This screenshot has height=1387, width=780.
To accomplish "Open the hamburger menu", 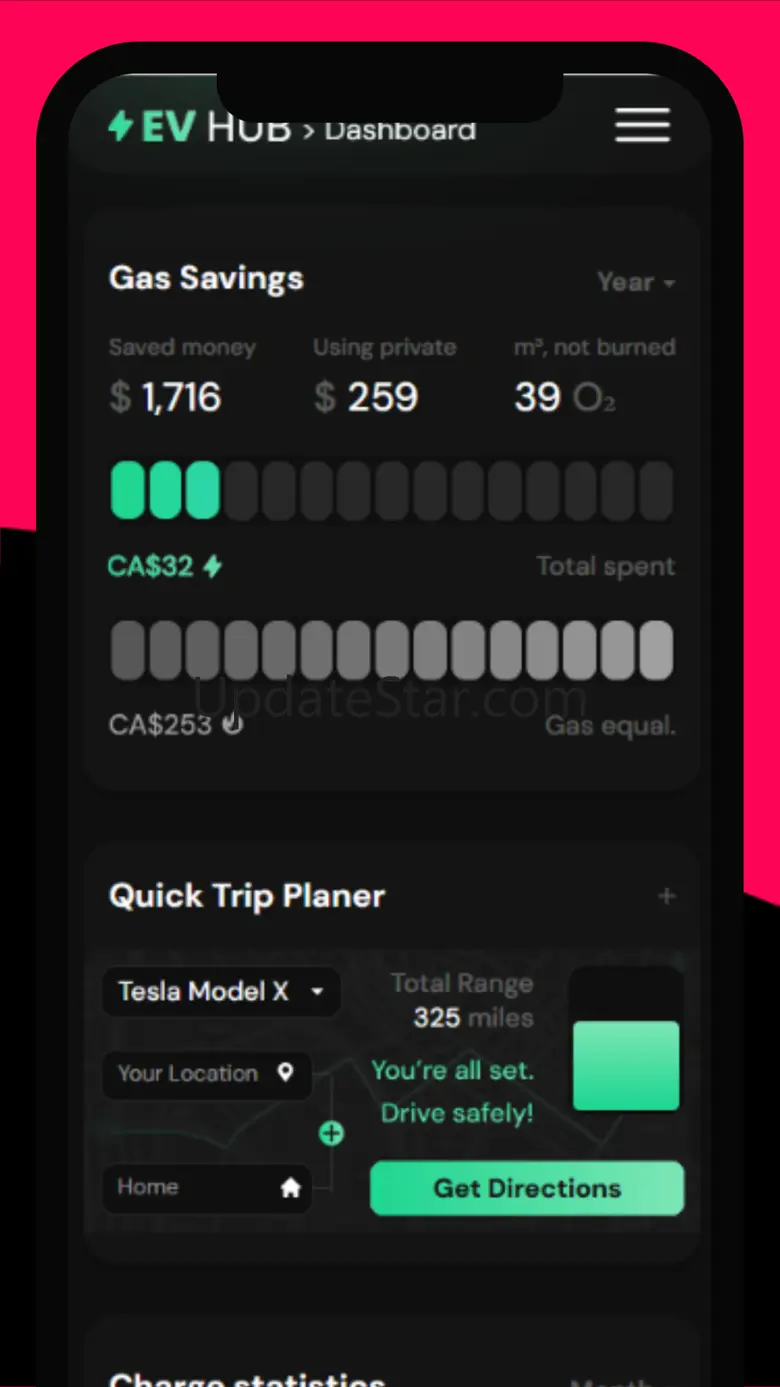I will 642,127.
